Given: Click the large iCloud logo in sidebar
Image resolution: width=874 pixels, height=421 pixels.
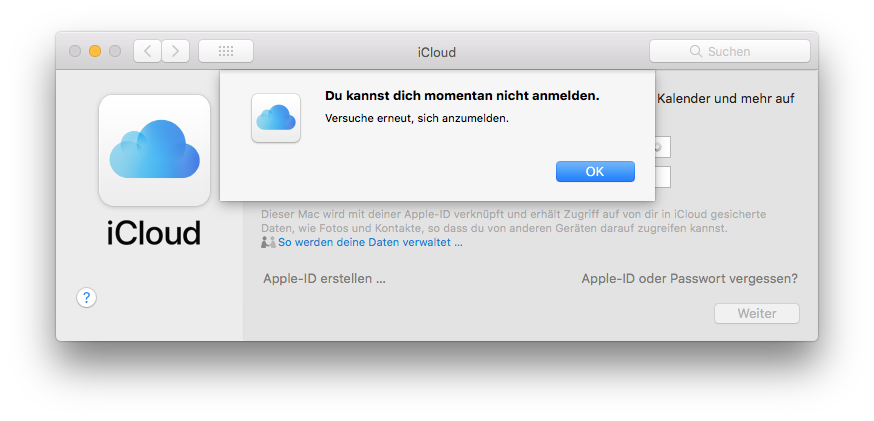Looking at the screenshot, I should (154, 150).
